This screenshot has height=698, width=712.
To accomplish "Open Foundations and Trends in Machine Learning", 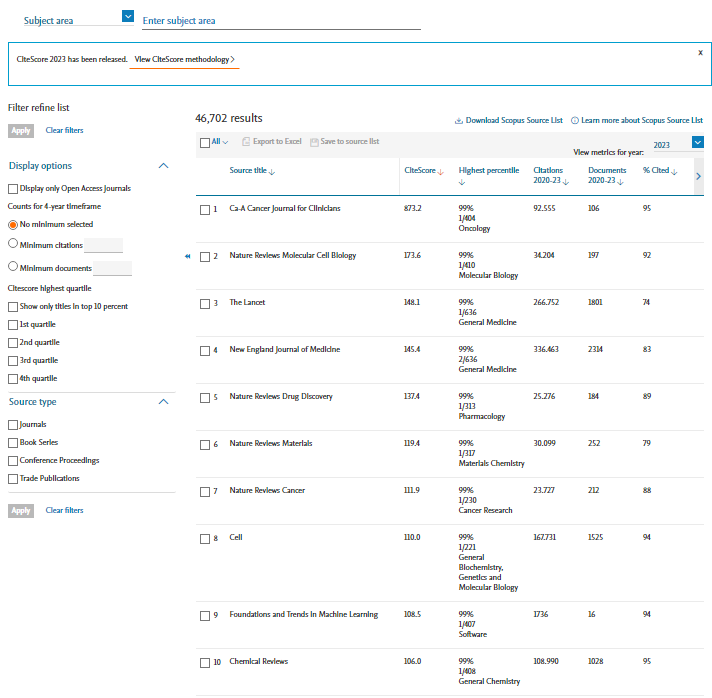I will (x=304, y=614).
